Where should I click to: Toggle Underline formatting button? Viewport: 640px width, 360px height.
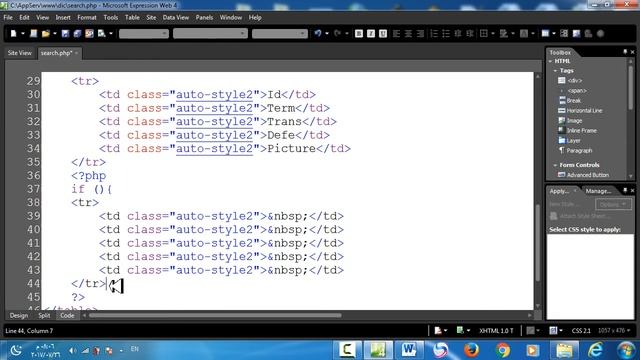[x=383, y=33]
